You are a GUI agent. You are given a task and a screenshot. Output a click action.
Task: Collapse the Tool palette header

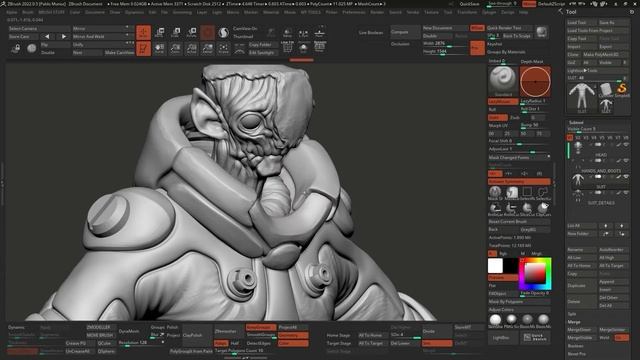pyautogui.click(x=571, y=12)
